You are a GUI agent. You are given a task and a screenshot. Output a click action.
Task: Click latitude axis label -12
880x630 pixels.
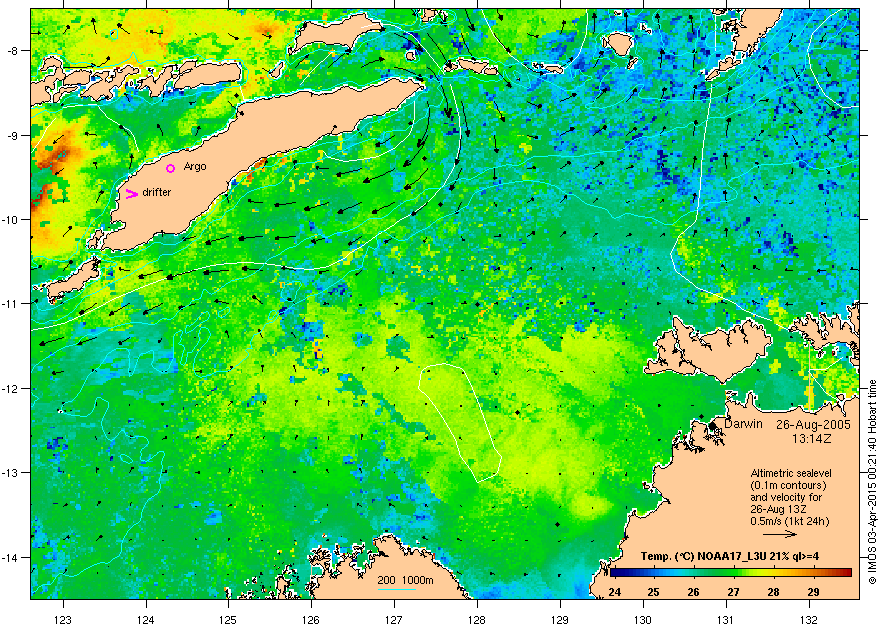[11, 389]
